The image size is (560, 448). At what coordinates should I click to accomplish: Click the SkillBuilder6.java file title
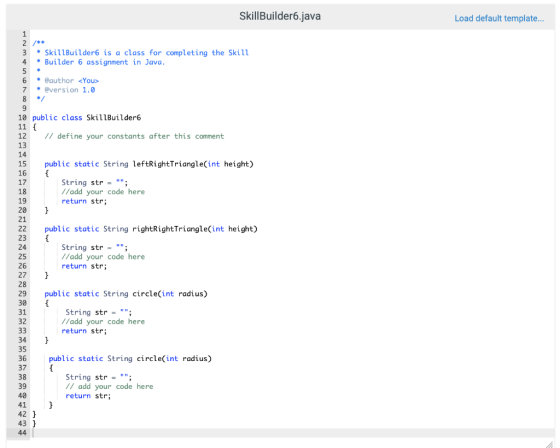click(280, 16)
